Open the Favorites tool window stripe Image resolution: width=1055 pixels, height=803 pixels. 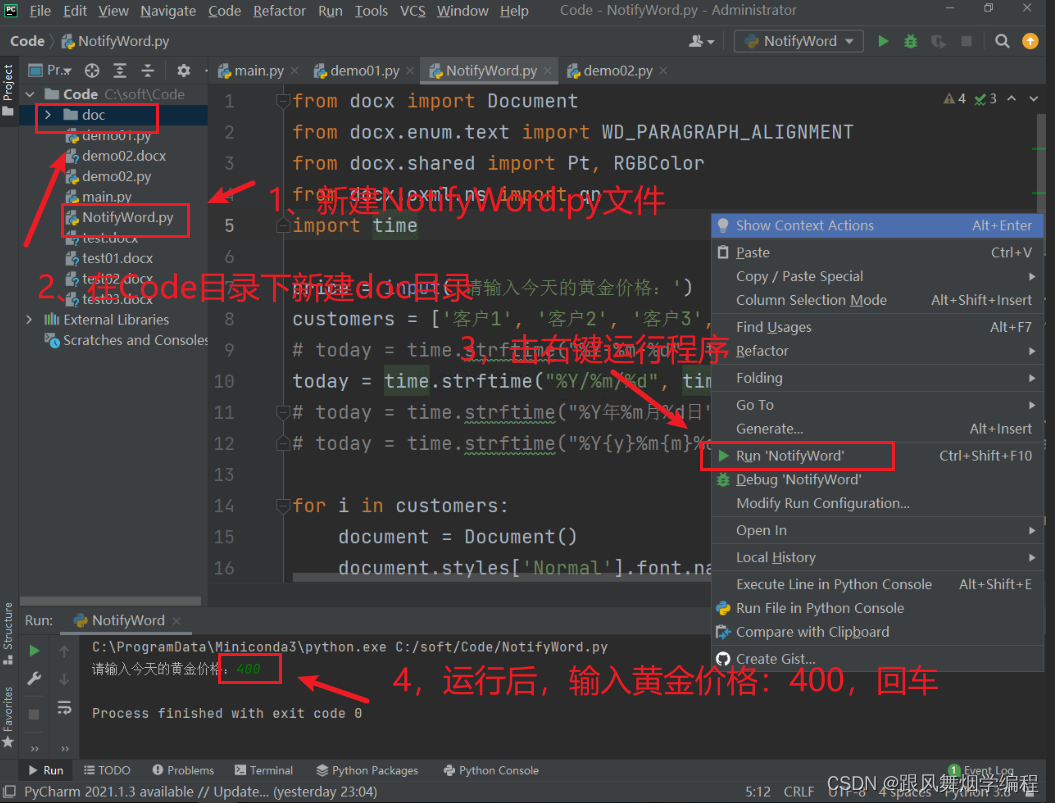(8, 717)
